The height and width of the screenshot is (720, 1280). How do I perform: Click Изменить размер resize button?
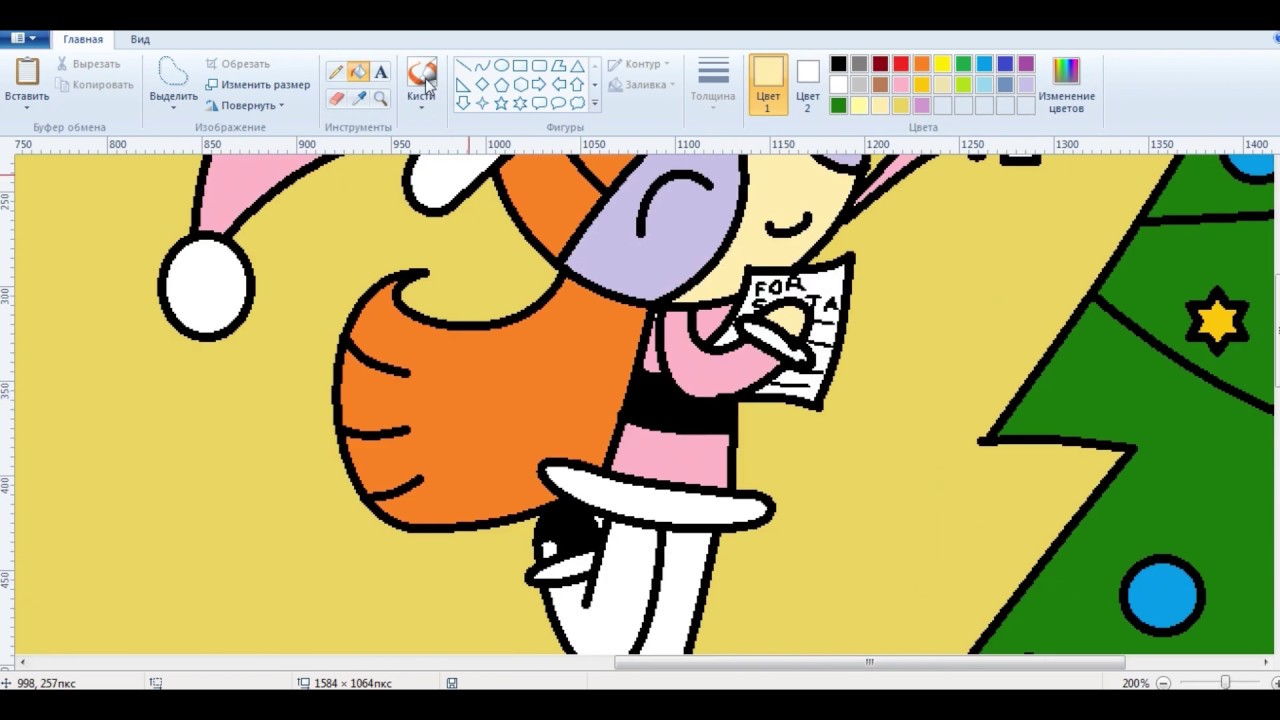(258, 85)
